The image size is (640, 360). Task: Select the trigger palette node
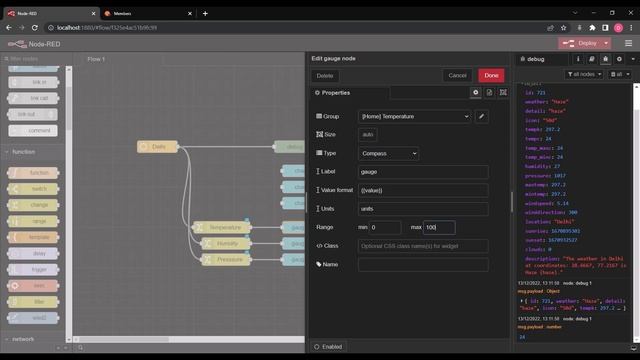click(33, 269)
